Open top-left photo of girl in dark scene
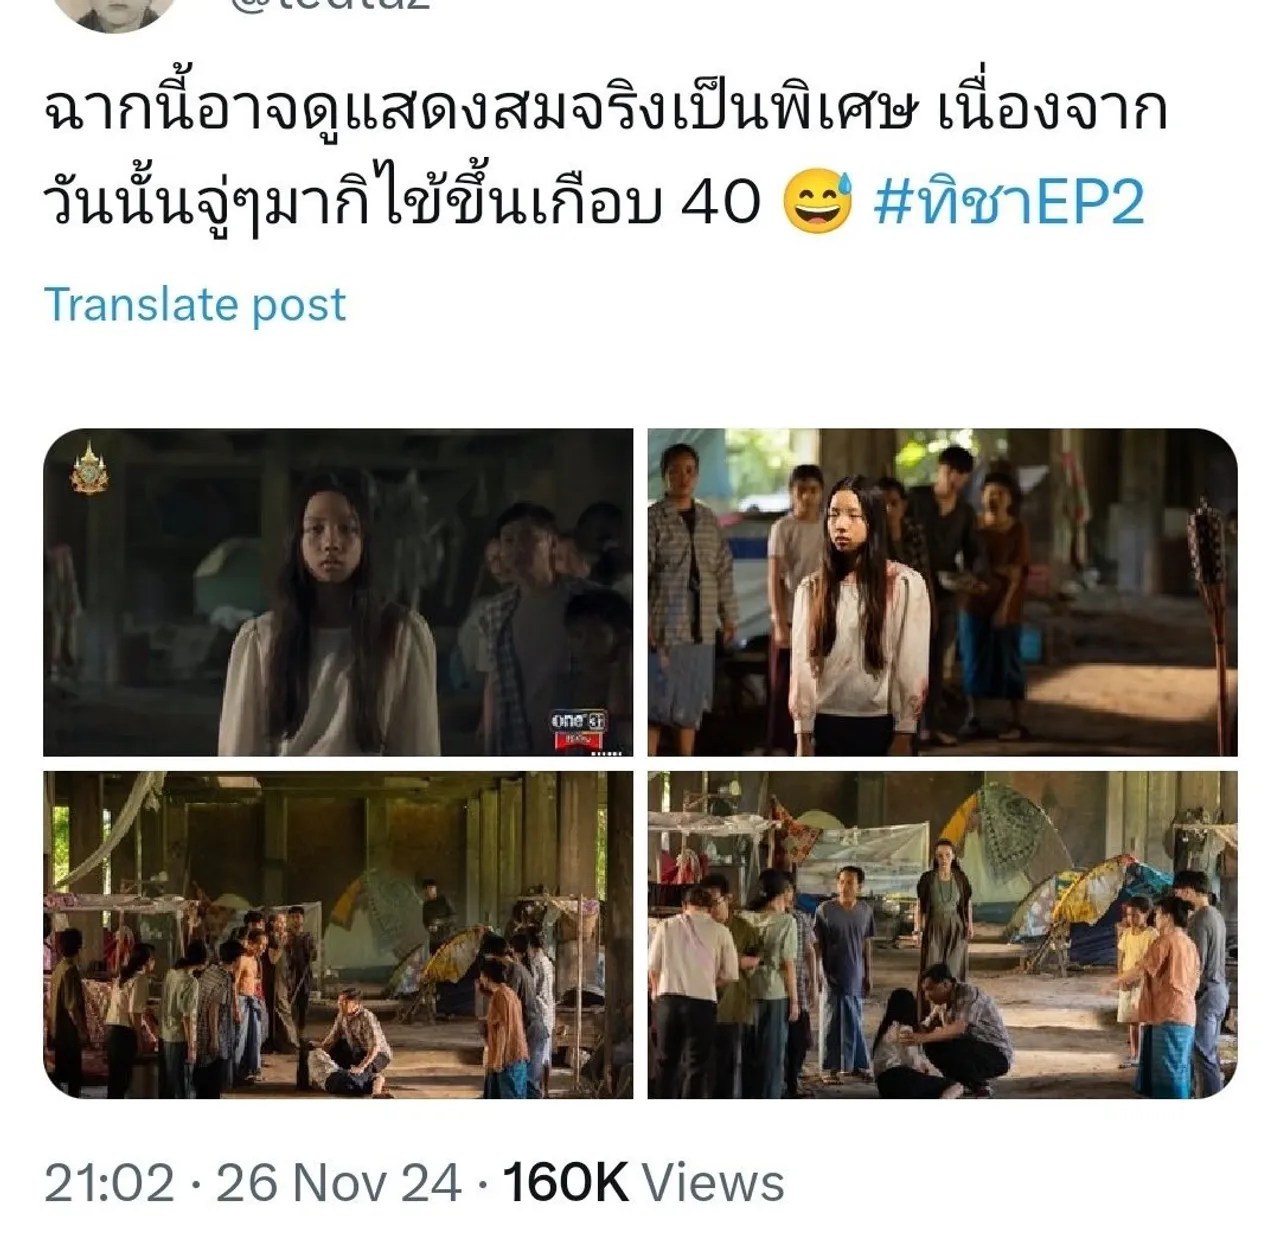1280x1244 pixels. (338, 592)
